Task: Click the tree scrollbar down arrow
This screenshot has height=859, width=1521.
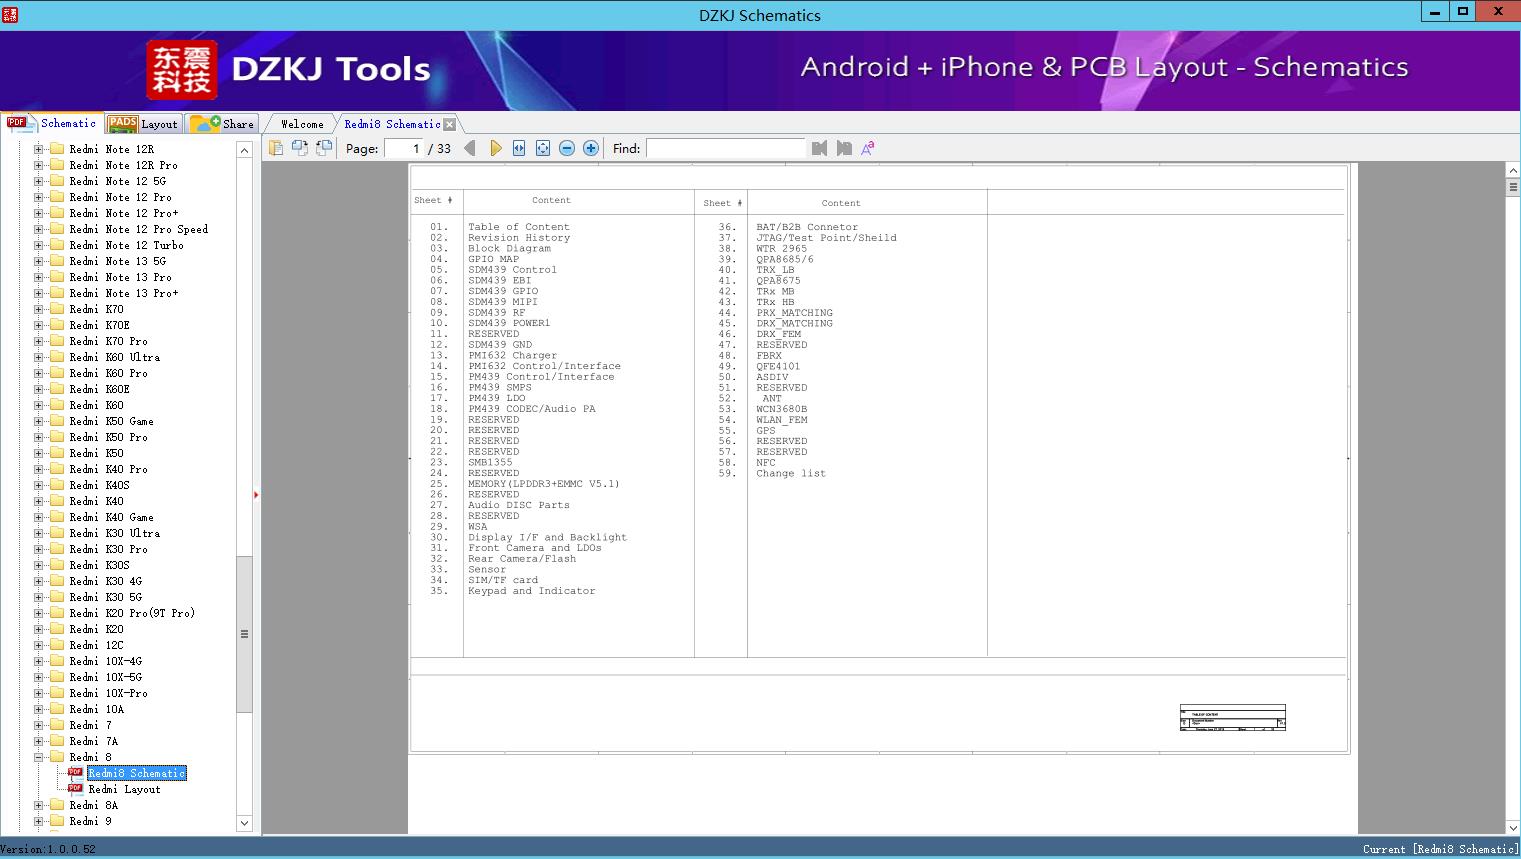Action: tap(244, 823)
